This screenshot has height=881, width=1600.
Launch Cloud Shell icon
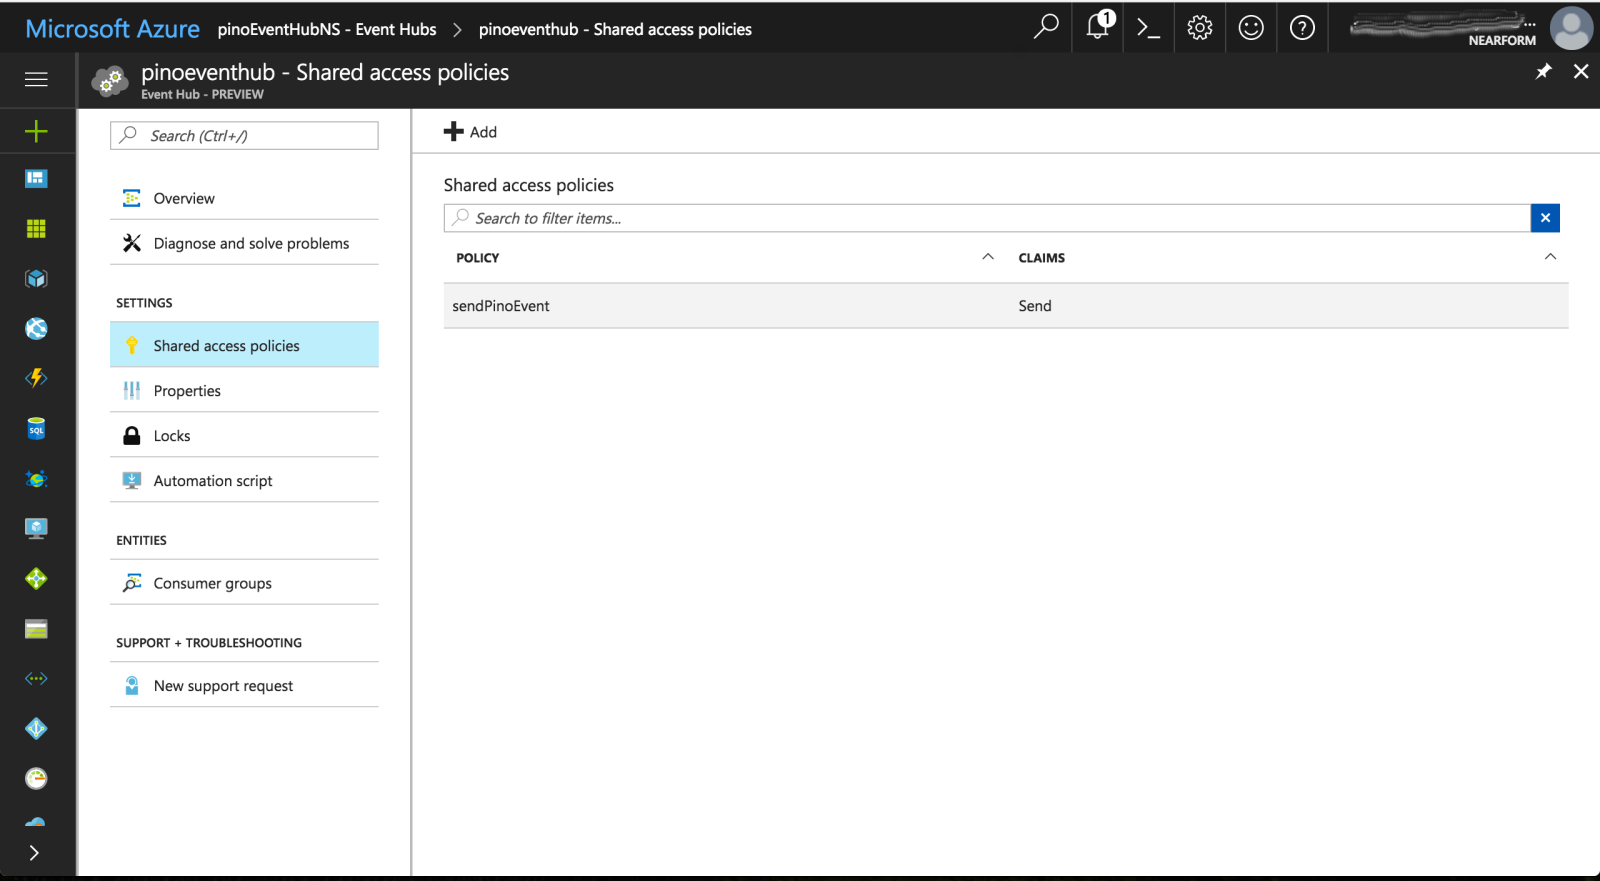click(1149, 28)
